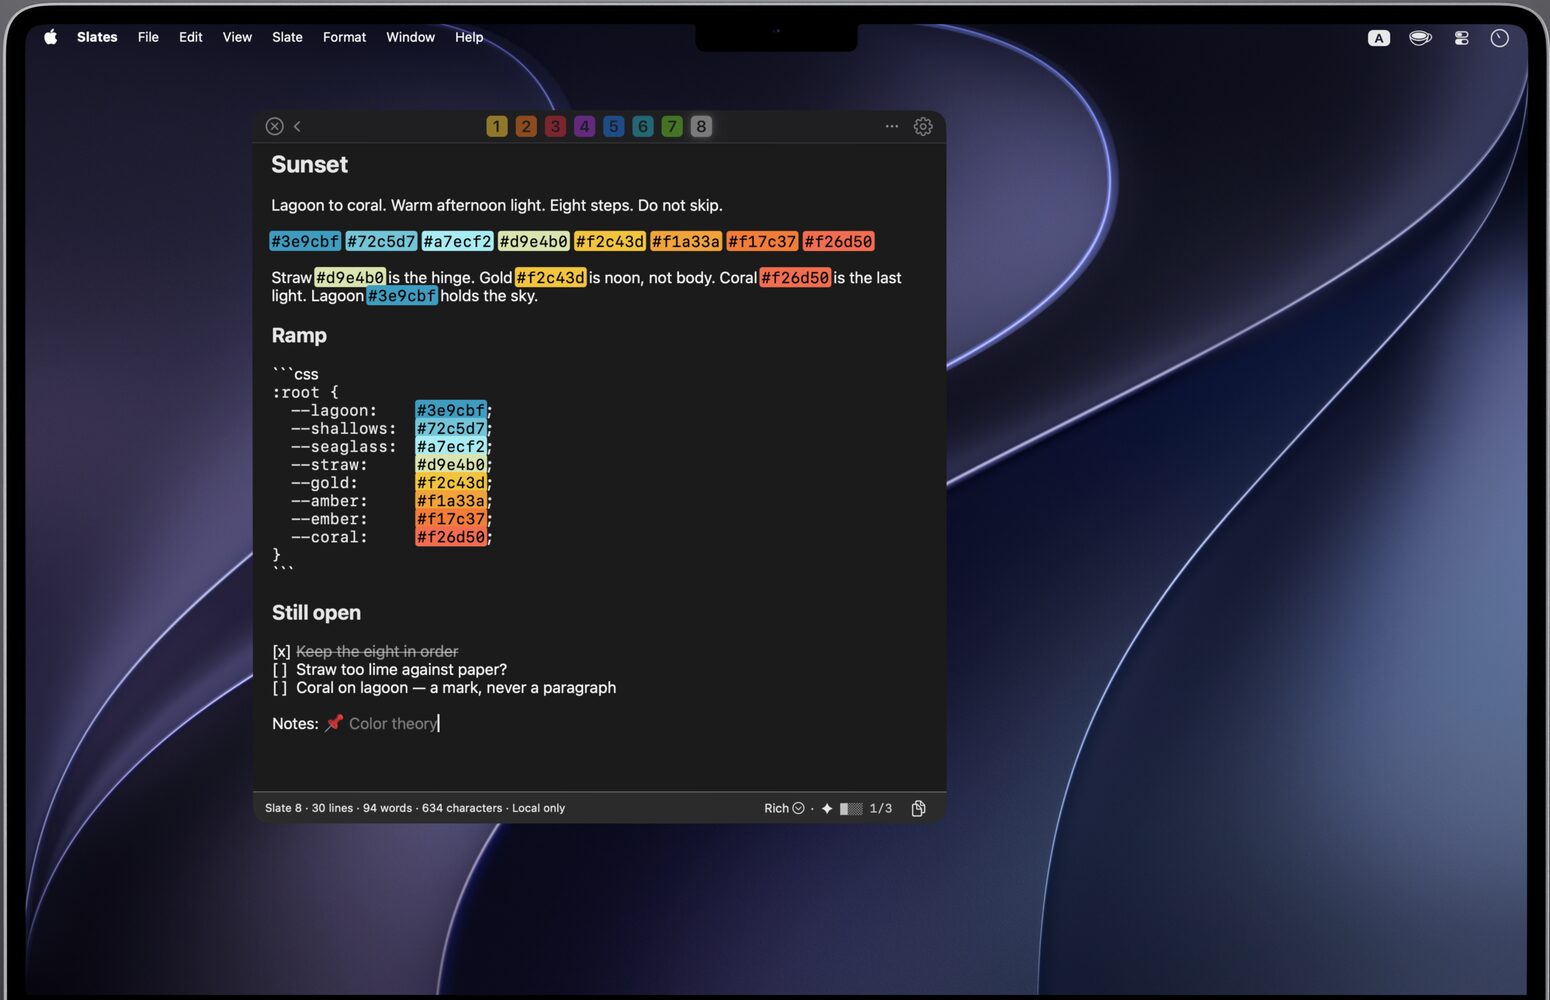The height and width of the screenshot is (1000, 1550).
Task: Switch to slate tab 6
Action: coord(643,126)
